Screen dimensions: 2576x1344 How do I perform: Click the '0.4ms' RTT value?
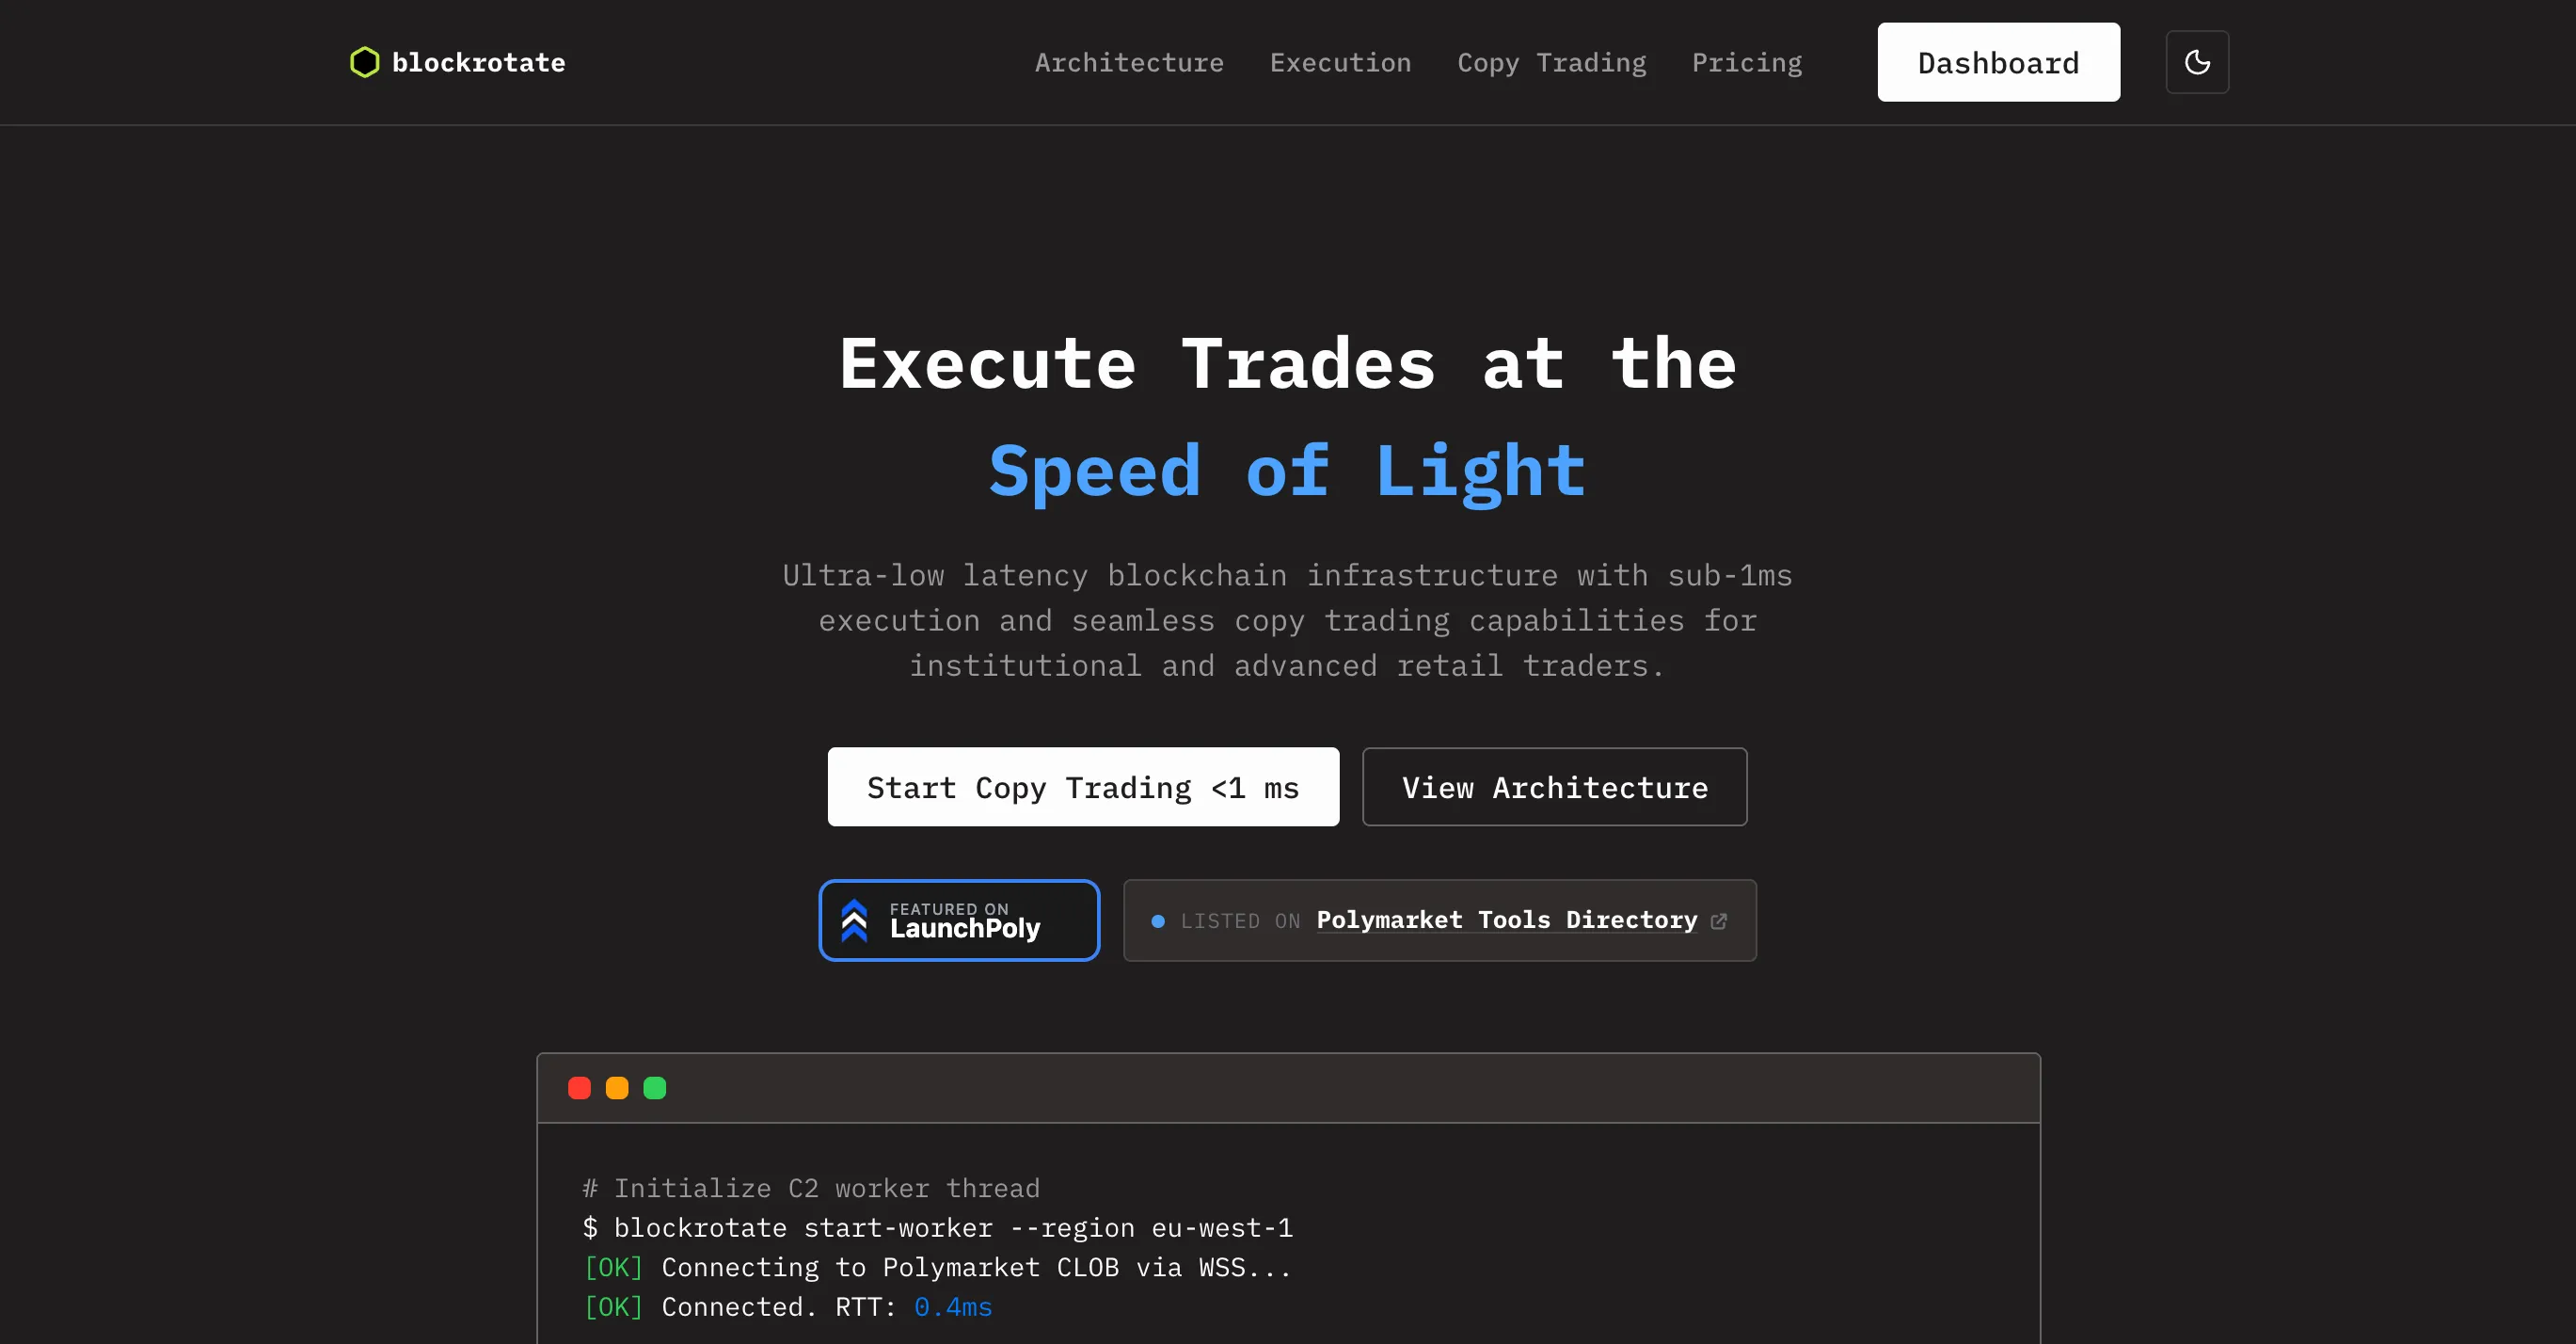[953, 1307]
